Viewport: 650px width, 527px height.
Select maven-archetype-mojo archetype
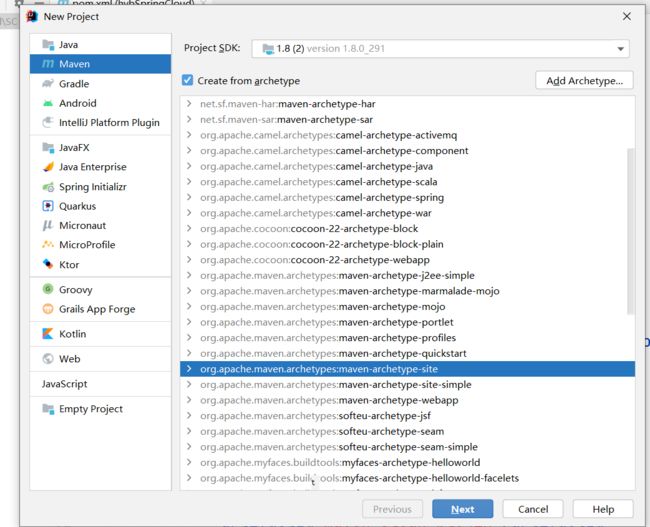click(x=407, y=306)
